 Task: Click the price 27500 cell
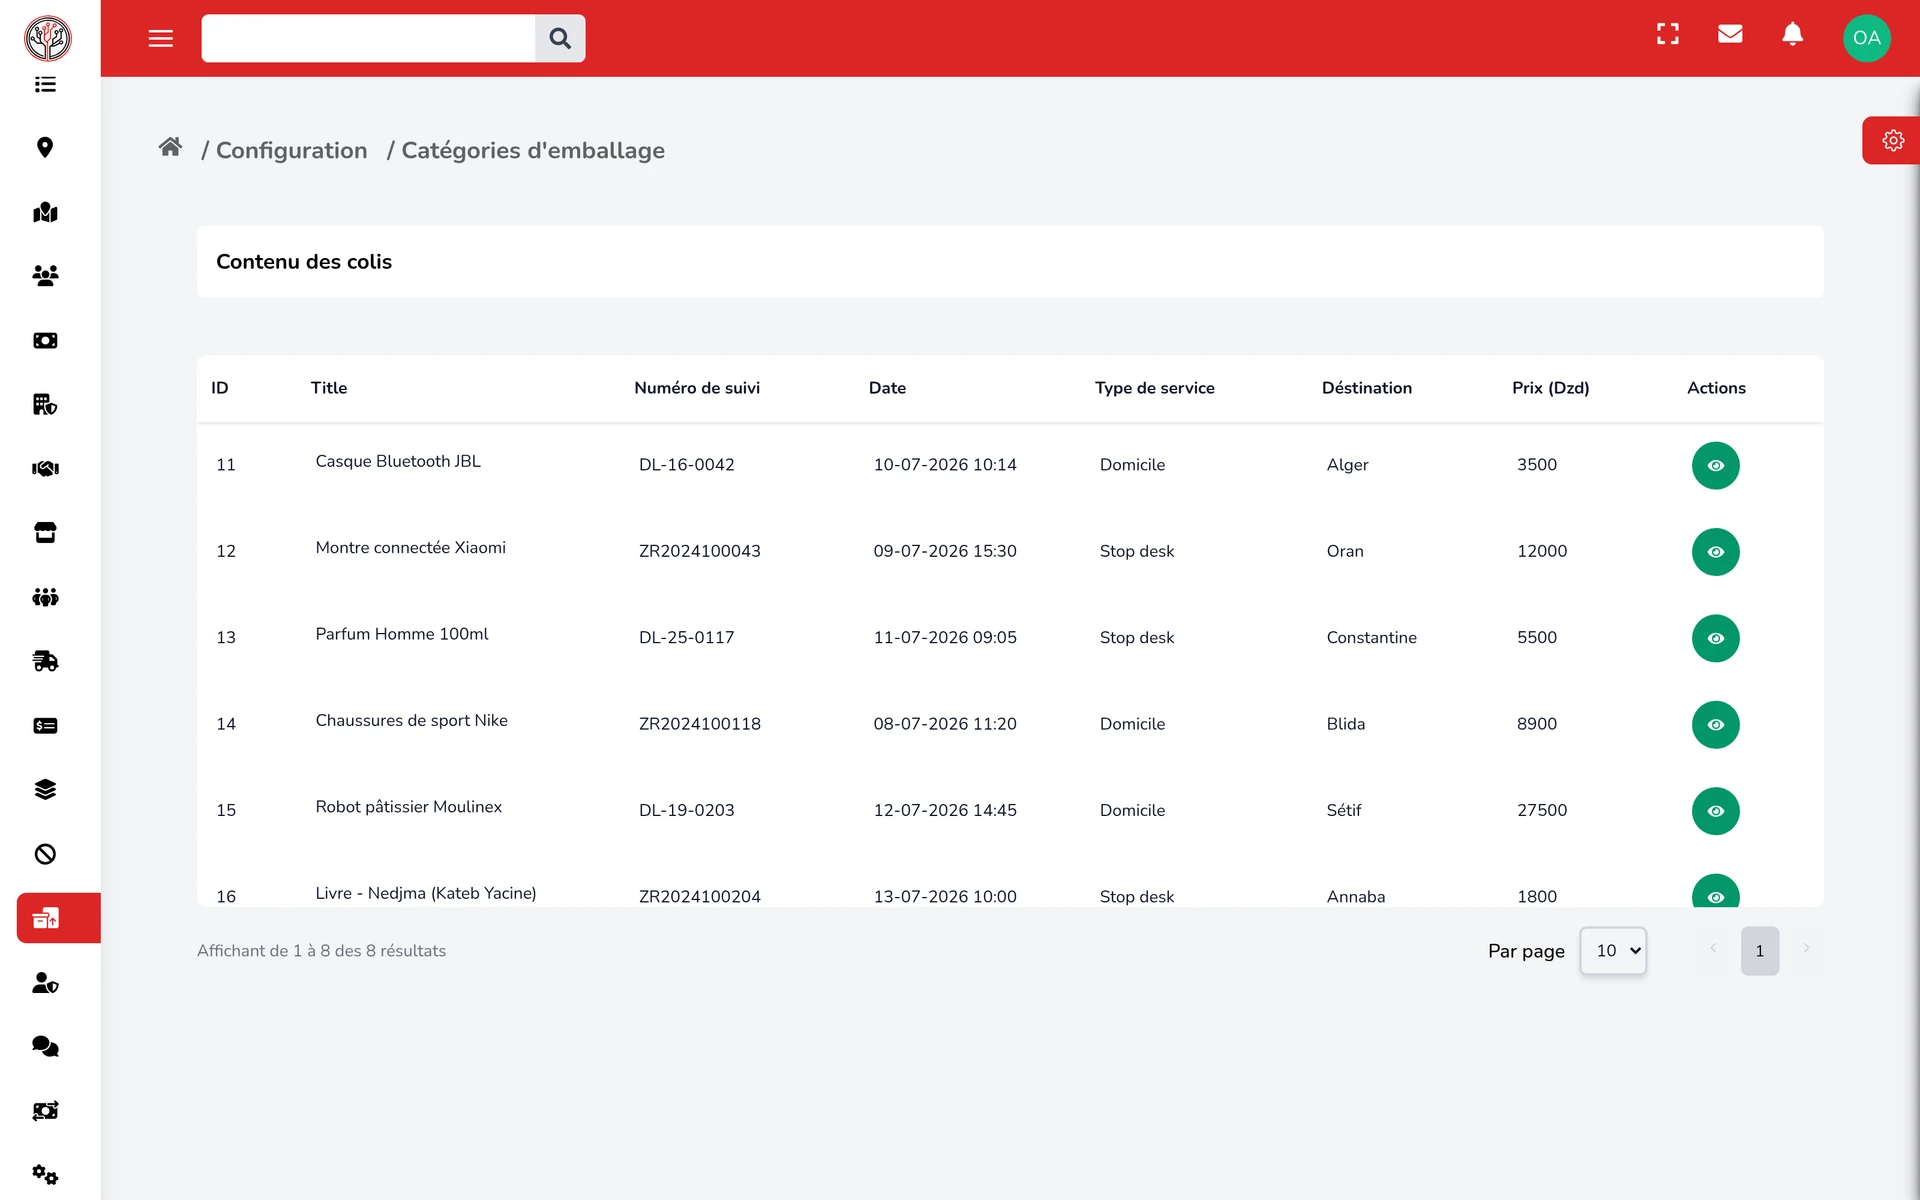pyautogui.click(x=1541, y=811)
